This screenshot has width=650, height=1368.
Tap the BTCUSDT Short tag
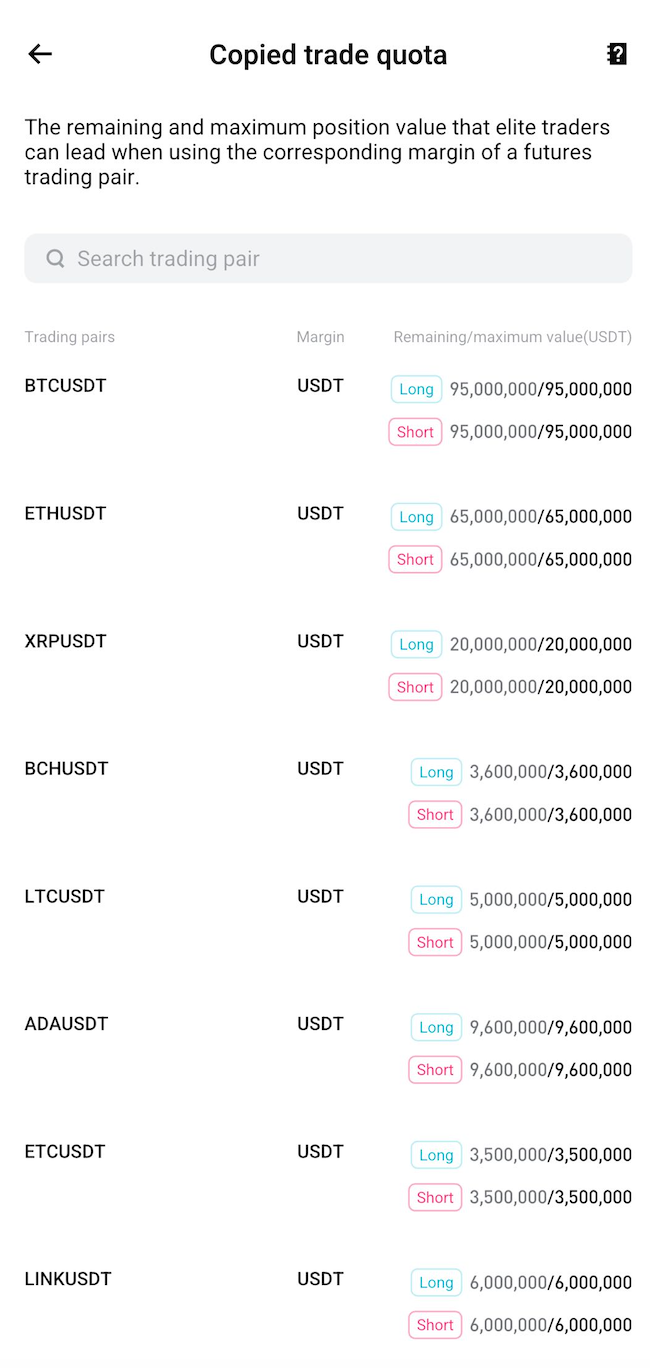[x=415, y=432]
